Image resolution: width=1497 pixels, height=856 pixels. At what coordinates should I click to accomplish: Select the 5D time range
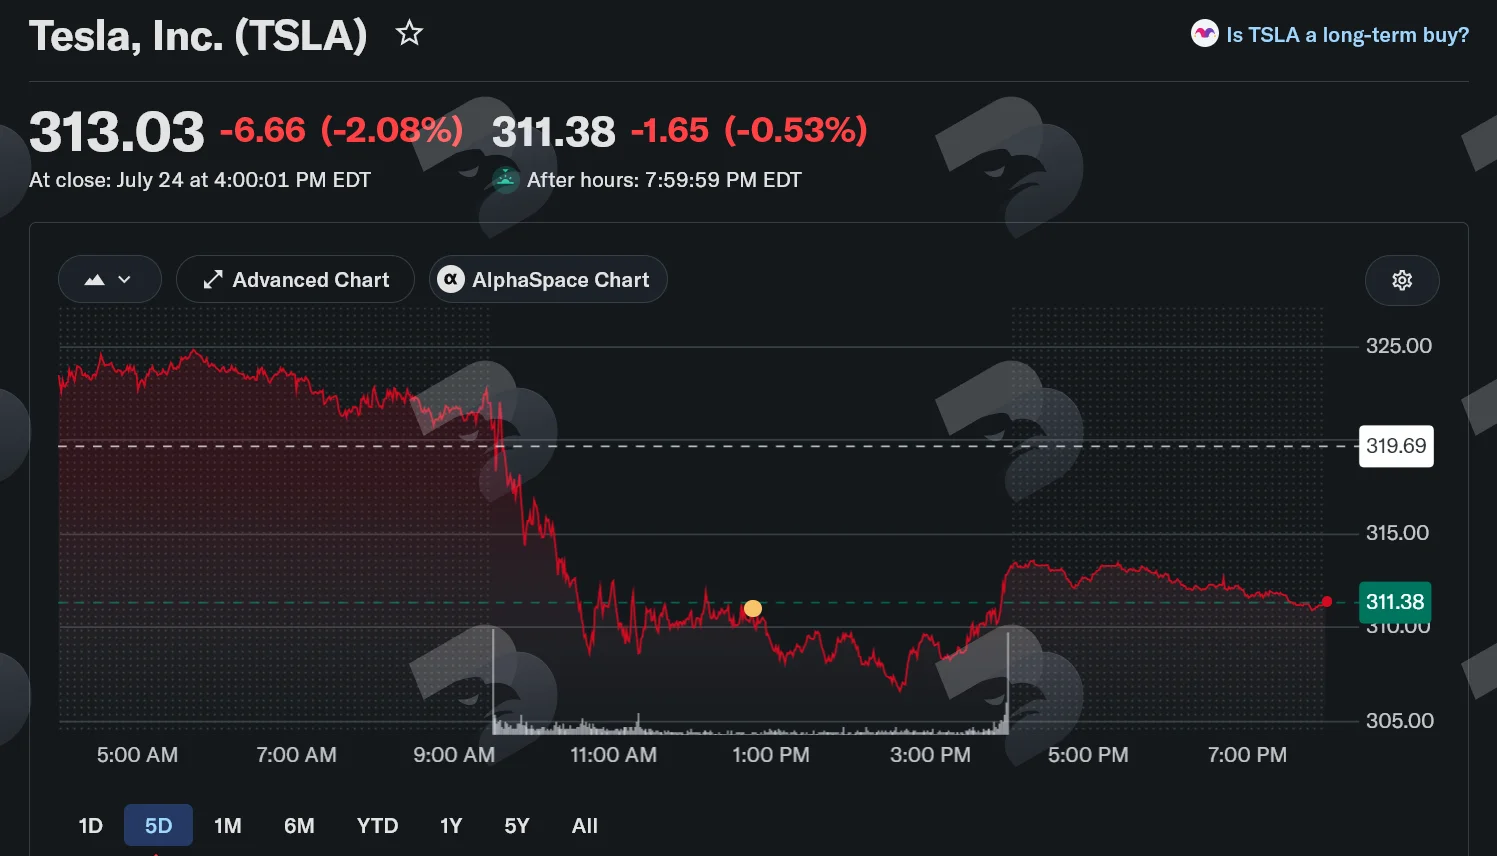(x=158, y=826)
